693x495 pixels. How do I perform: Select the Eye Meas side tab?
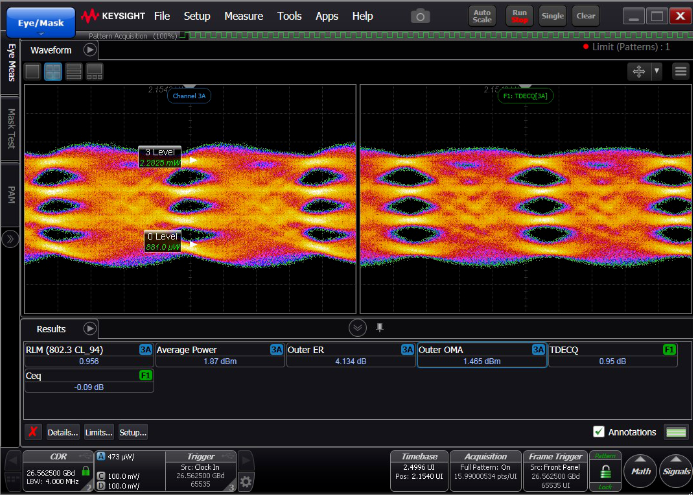tap(11, 62)
